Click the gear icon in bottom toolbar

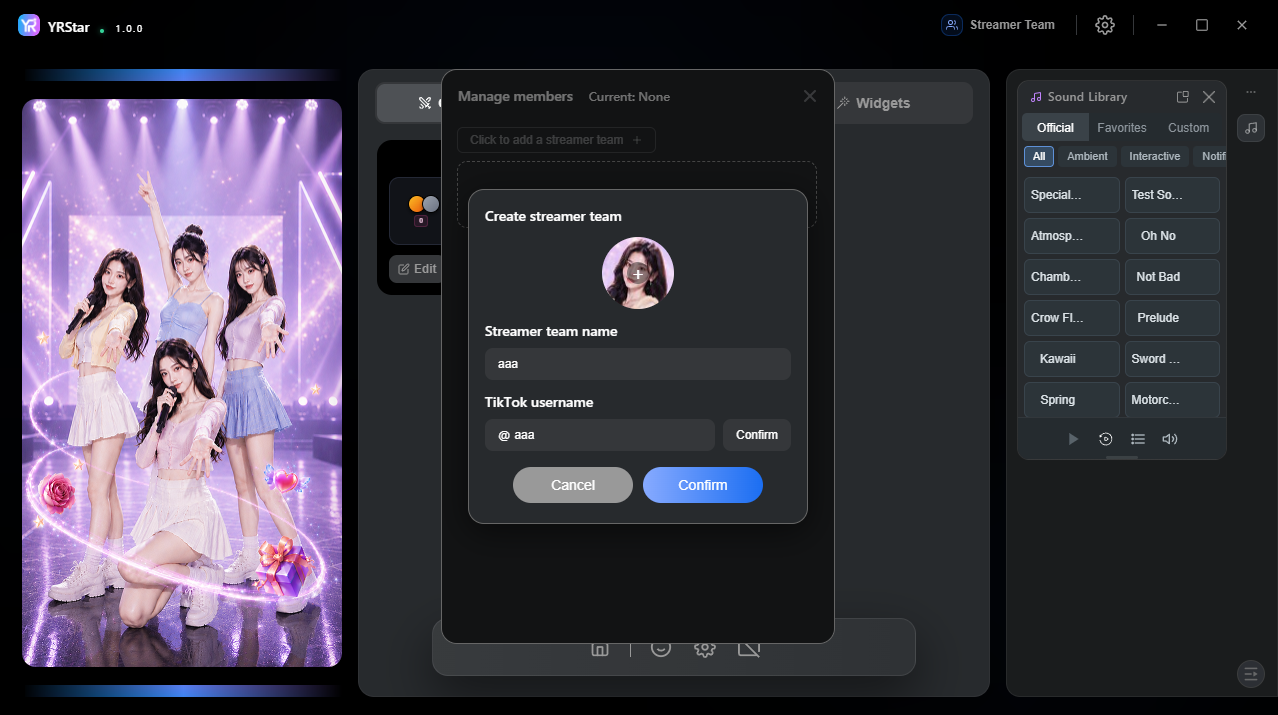pos(705,648)
